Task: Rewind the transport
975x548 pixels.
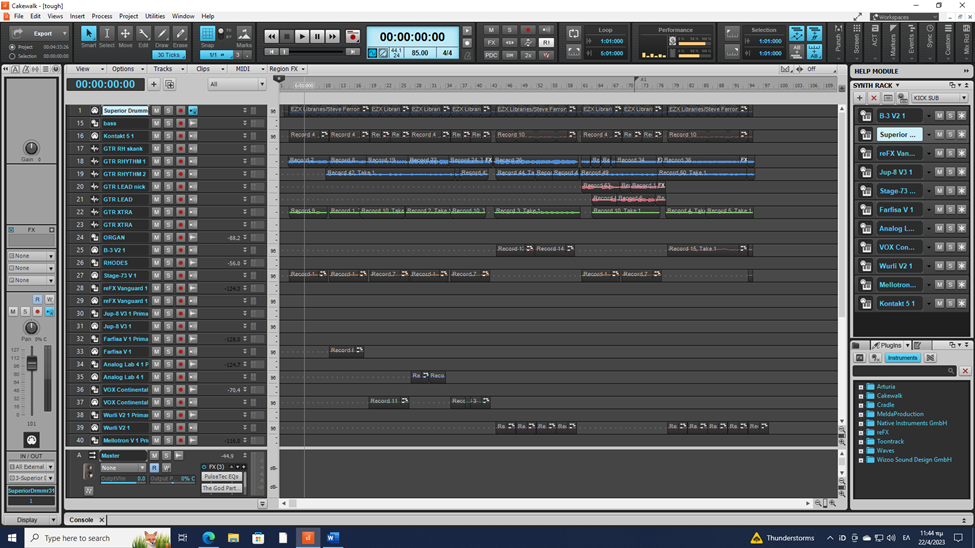Action: [x=272, y=37]
